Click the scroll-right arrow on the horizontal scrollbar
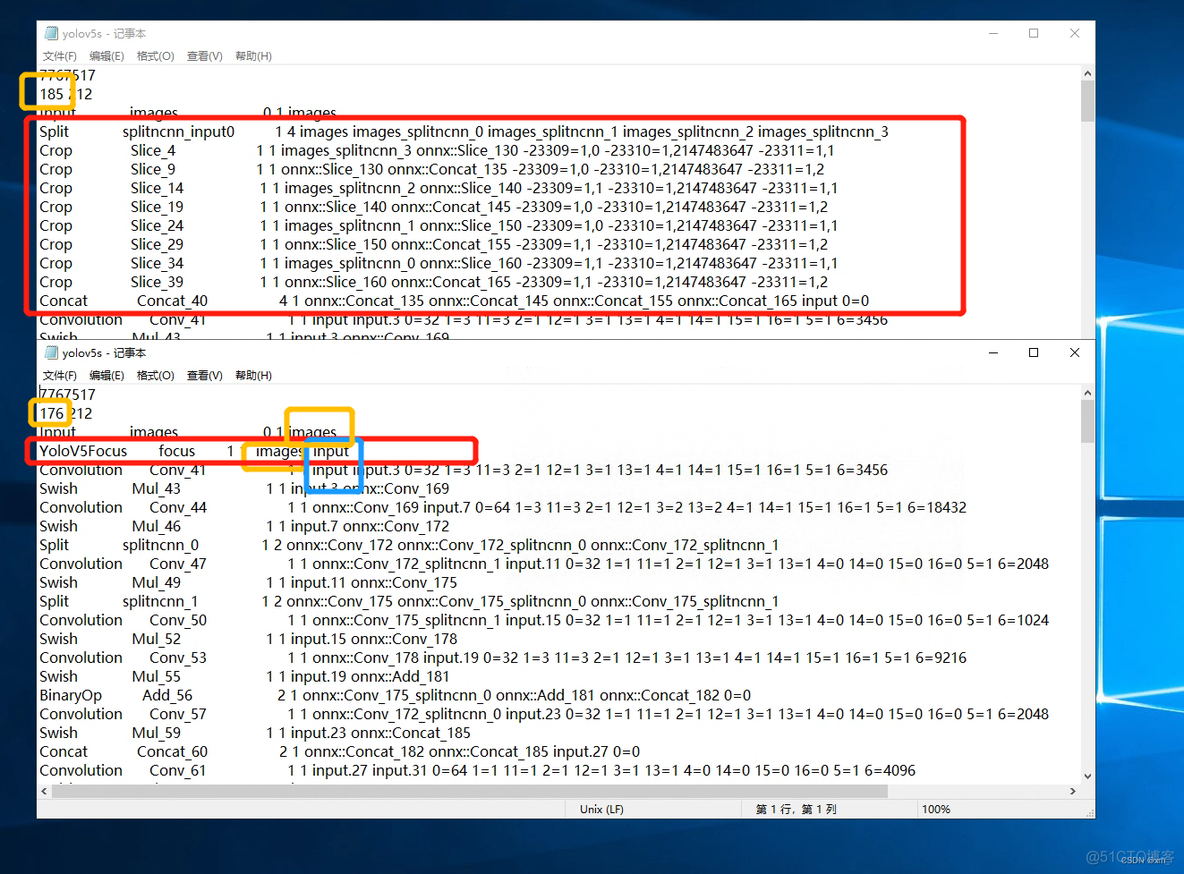 [1073, 791]
